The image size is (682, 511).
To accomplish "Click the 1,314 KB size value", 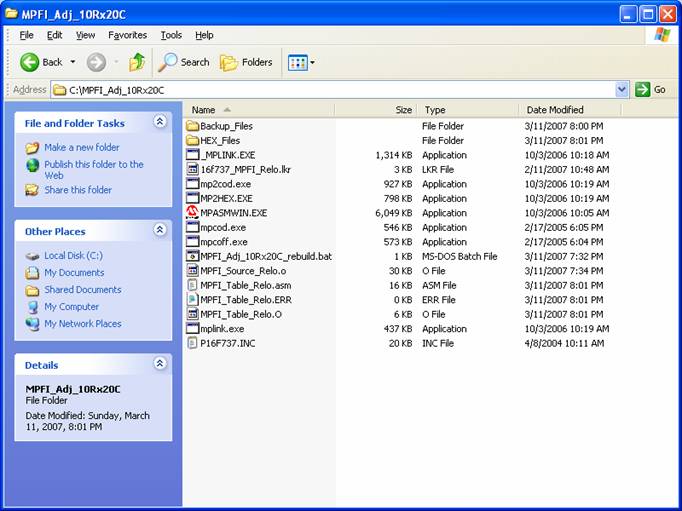I will coord(394,155).
